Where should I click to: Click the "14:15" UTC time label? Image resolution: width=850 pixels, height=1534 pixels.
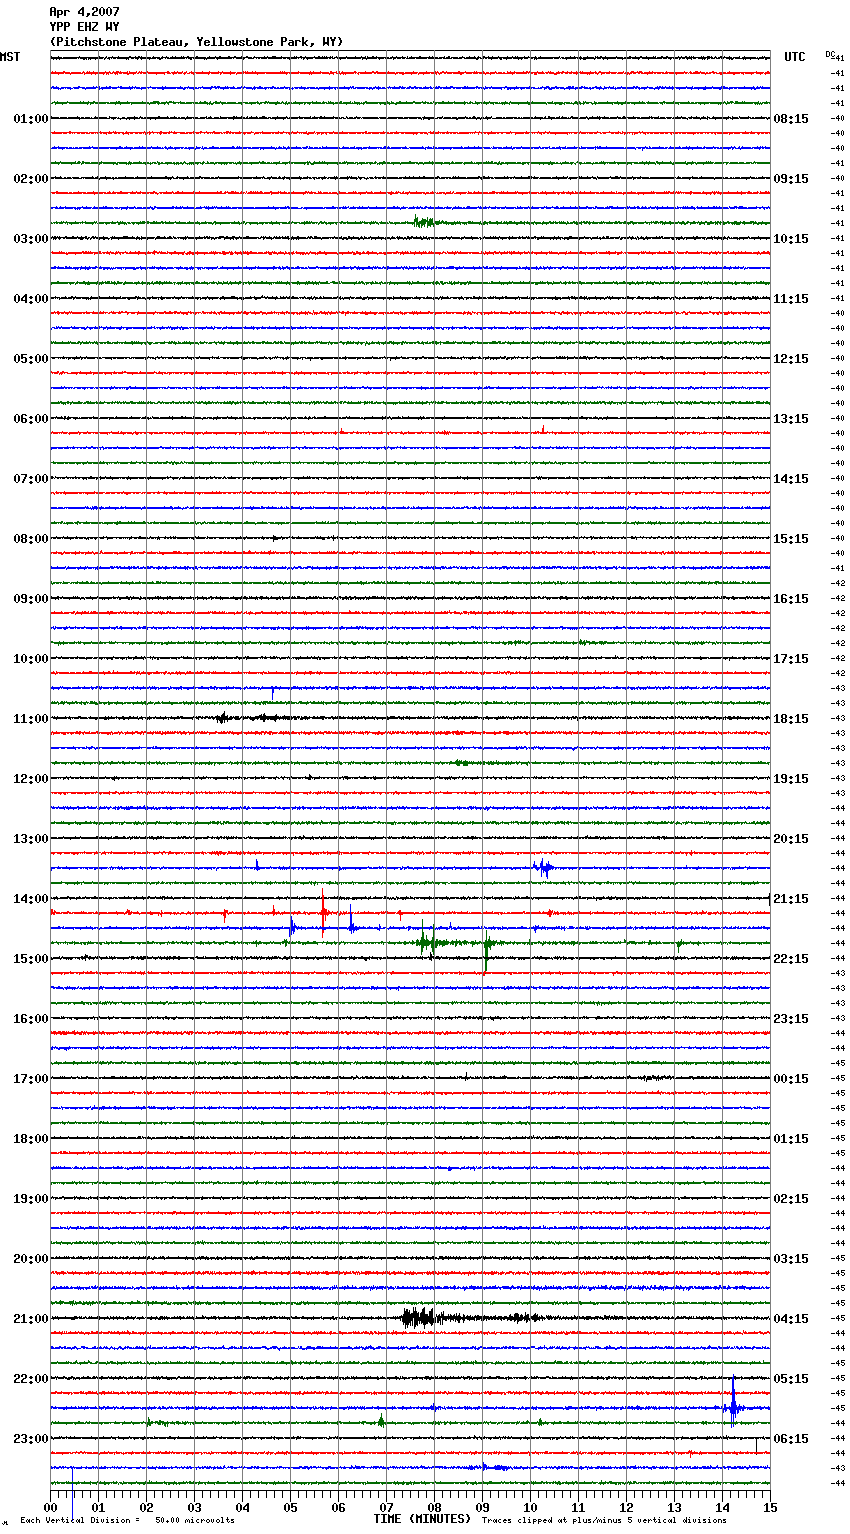[791, 479]
